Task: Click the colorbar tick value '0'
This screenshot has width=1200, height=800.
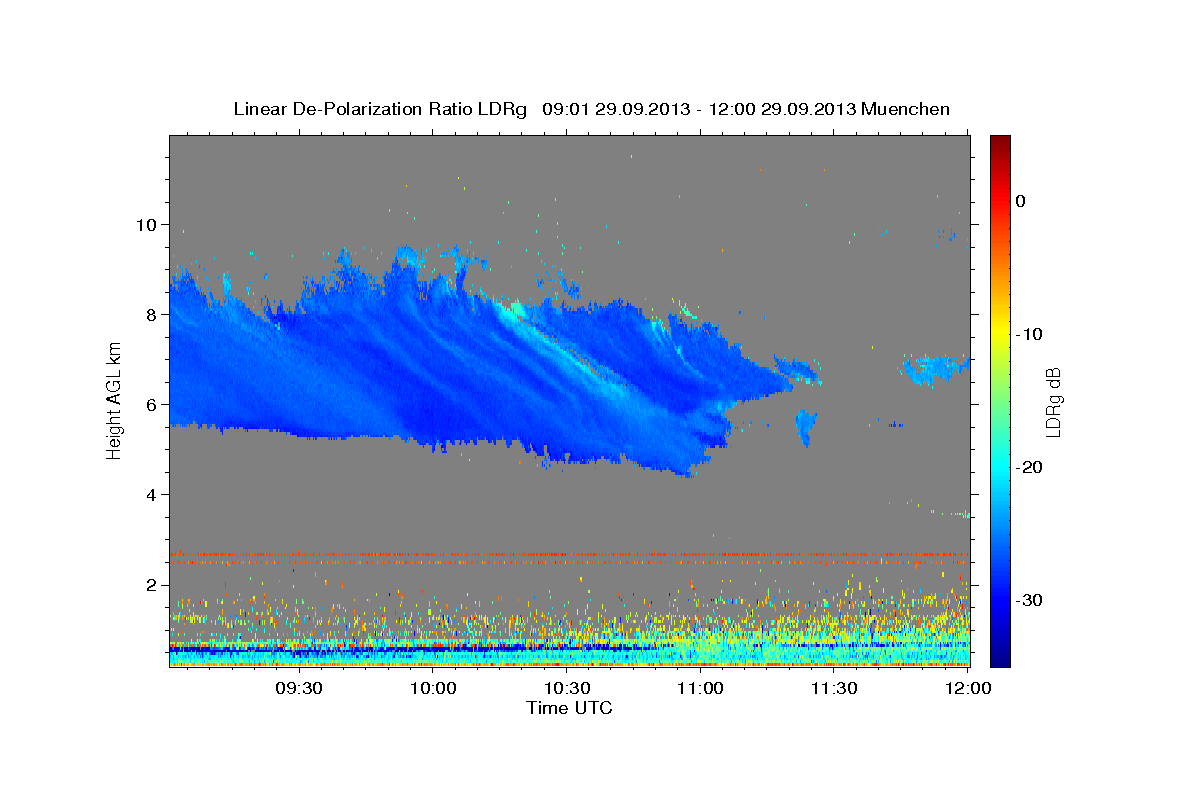Action: [1021, 201]
